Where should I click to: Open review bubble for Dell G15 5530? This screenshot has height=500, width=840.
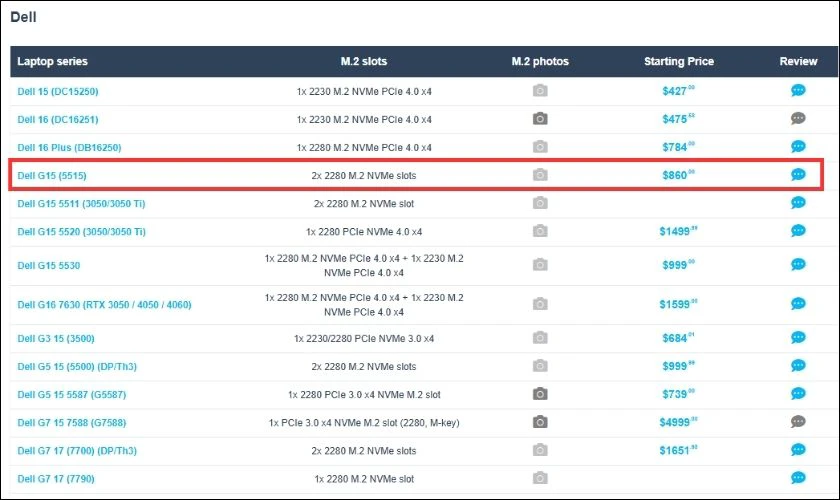pos(798,265)
